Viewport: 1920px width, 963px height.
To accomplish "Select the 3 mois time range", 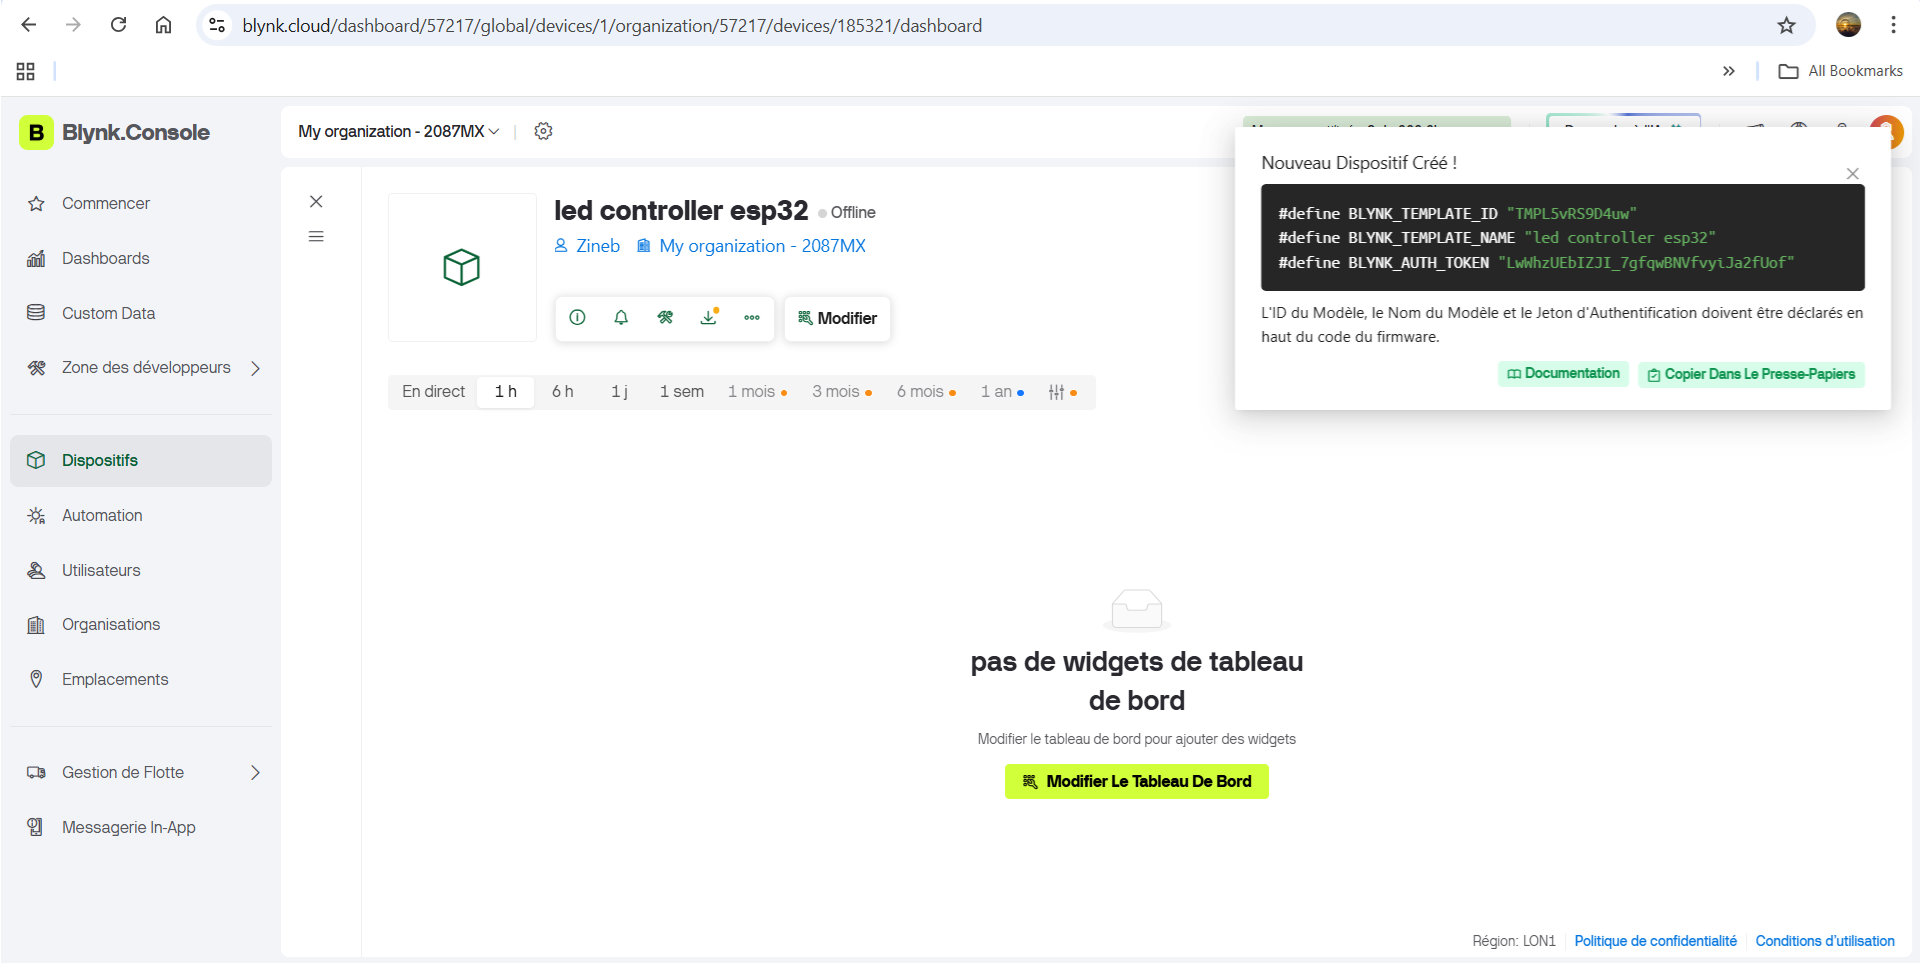I will (842, 392).
